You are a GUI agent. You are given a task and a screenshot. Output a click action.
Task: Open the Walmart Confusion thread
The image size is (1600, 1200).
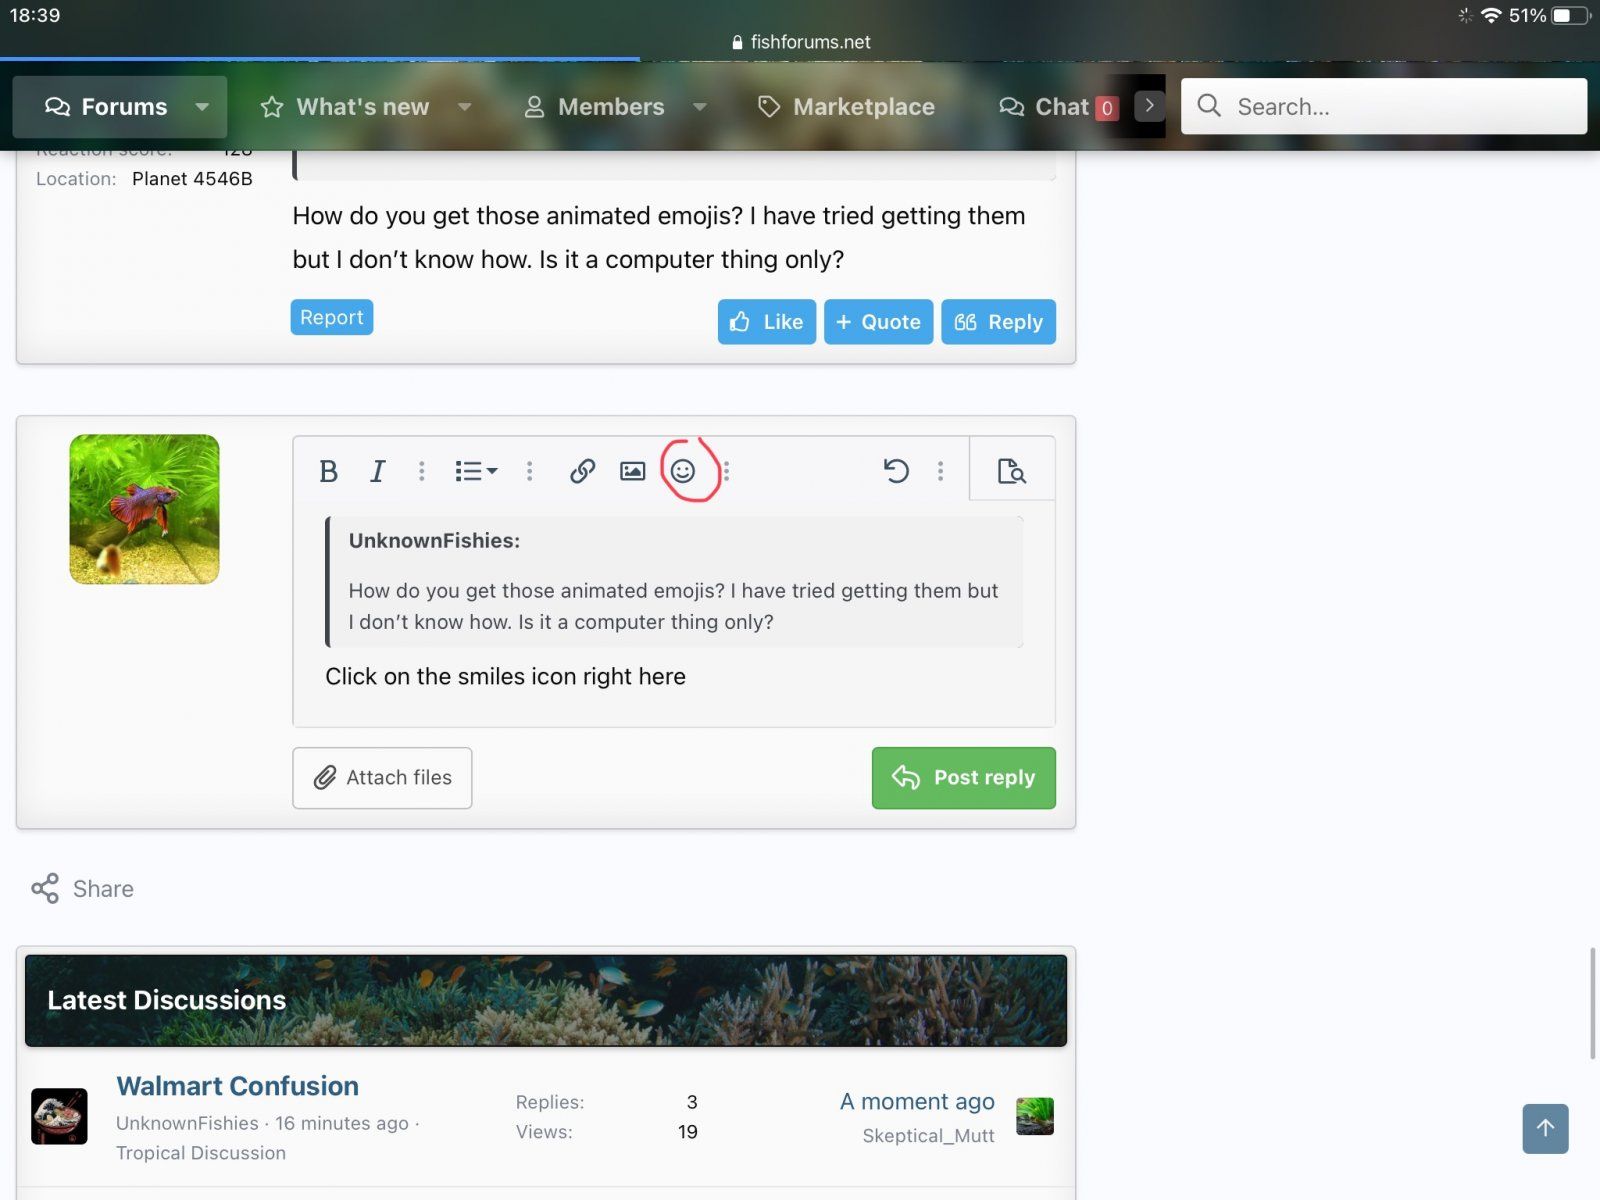237,1086
